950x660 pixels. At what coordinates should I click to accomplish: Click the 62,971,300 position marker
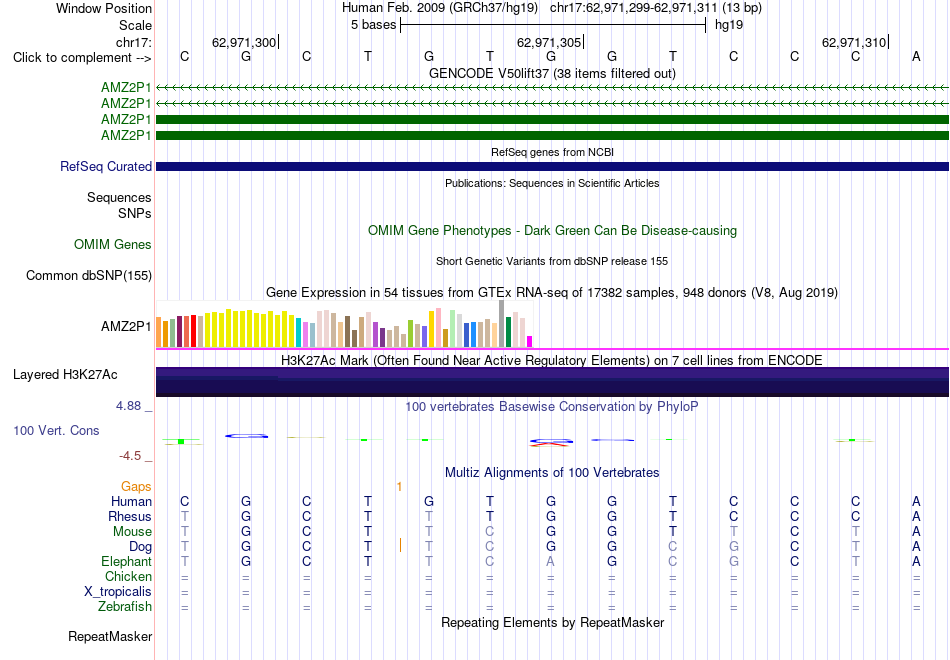point(244,42)
